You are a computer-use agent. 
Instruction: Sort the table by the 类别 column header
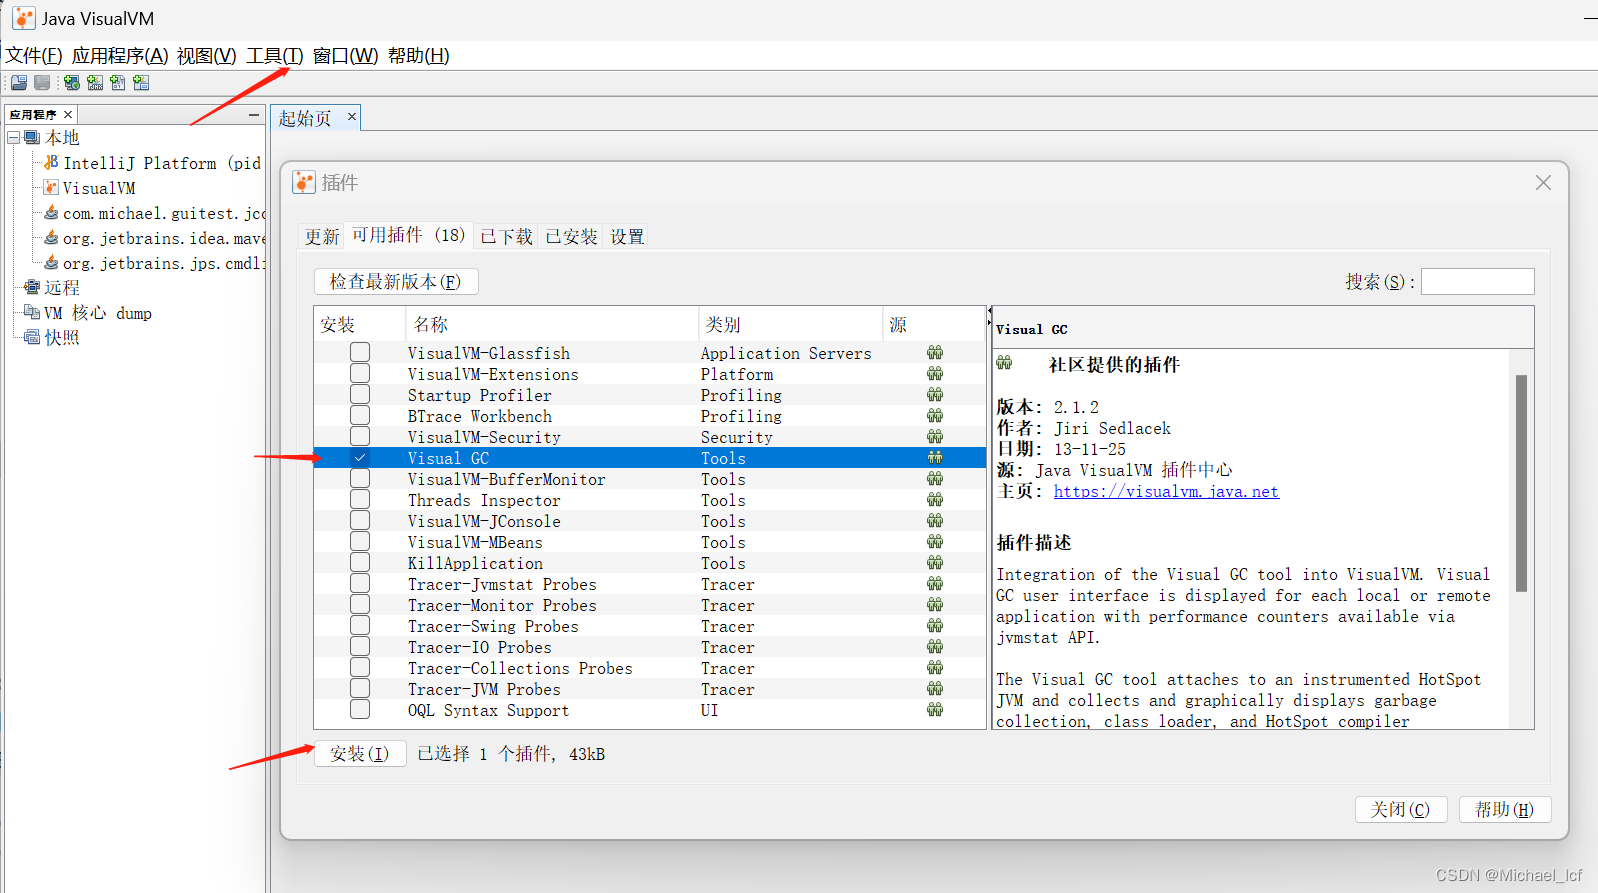pyautogui.click(x=790, y=324)
